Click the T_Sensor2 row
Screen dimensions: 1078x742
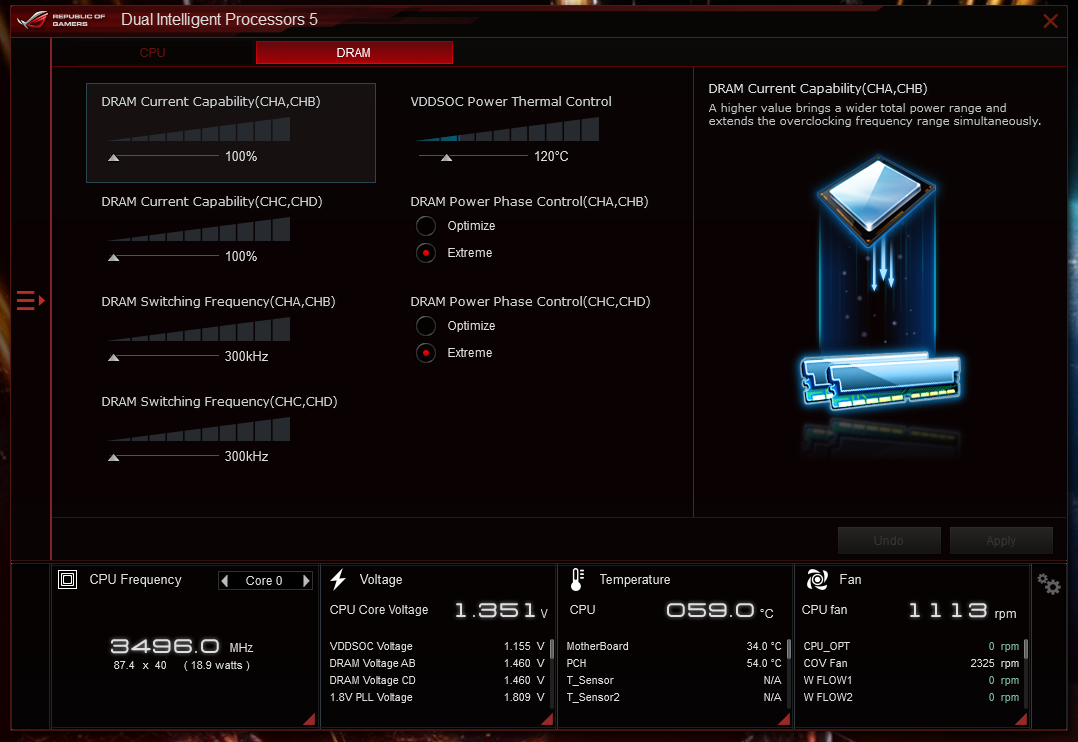(674, 697)
